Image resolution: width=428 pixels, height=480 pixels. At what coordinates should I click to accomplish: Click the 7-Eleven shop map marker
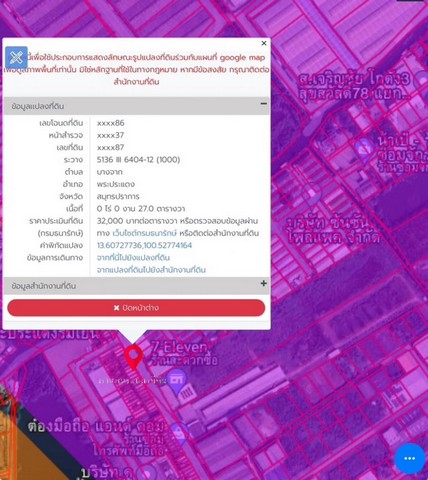click(177, 380)
